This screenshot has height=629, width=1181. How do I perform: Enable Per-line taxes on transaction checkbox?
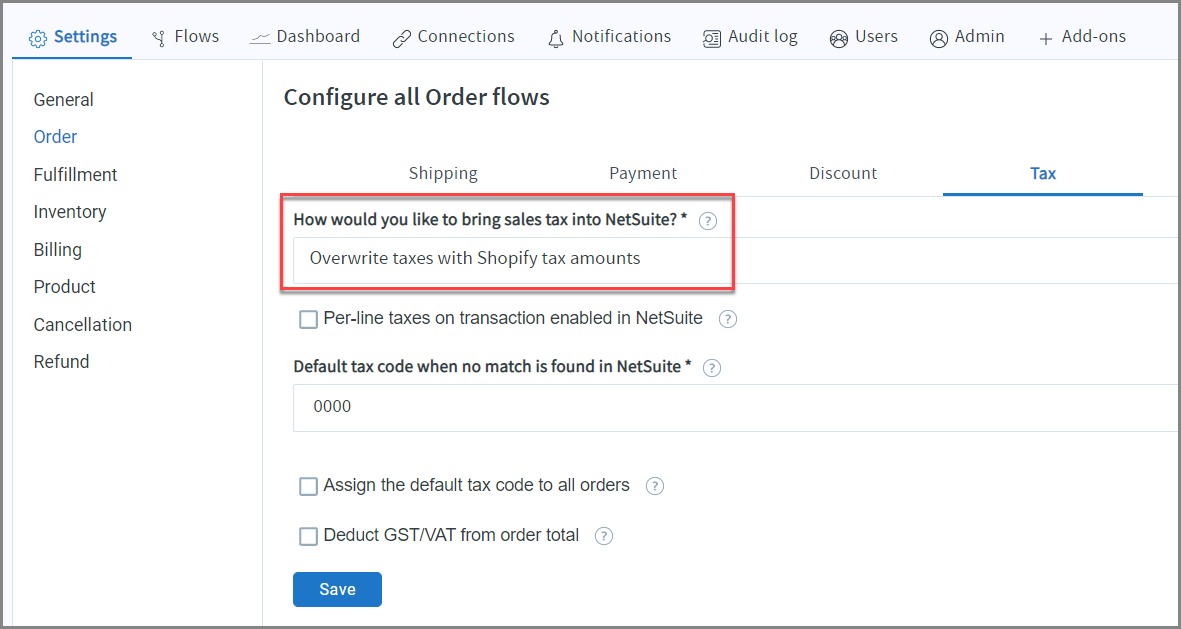pyautogui.click(x=309, y=320)
